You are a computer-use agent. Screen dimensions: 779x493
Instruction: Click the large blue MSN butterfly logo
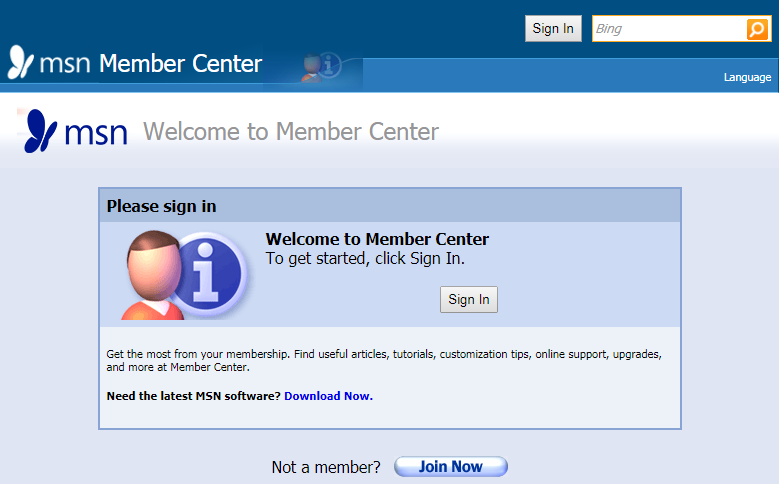coord(41,131)
